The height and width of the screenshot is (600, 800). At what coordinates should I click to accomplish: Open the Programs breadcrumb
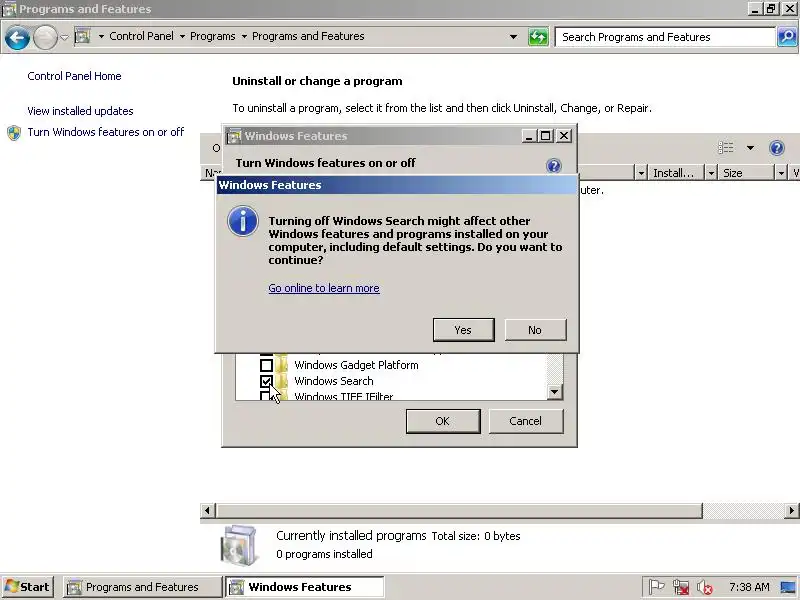point(213,36)
